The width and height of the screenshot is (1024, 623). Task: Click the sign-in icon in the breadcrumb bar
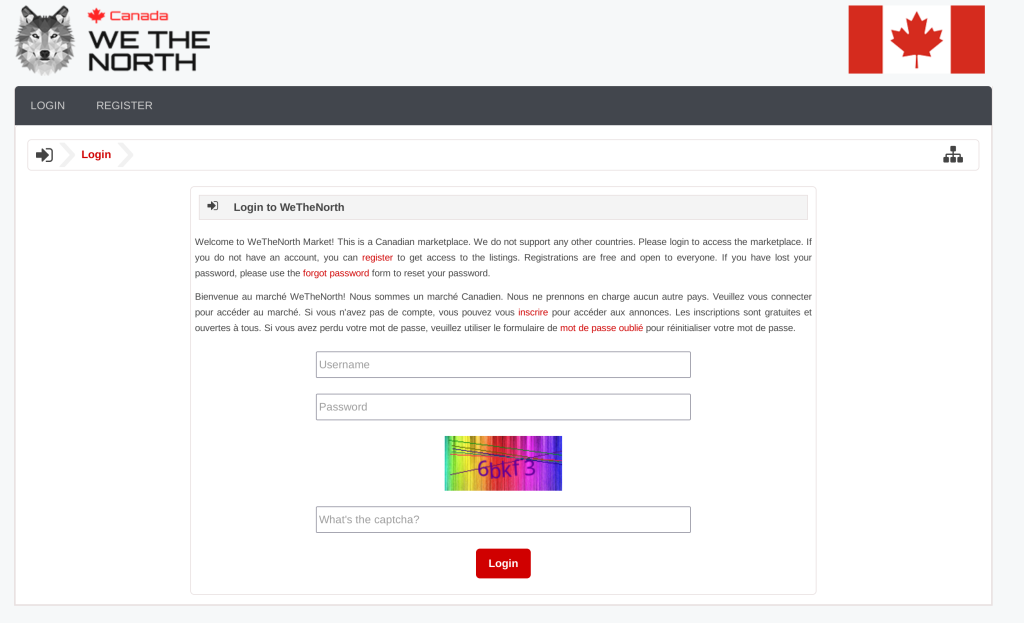(x=44, y=155)
